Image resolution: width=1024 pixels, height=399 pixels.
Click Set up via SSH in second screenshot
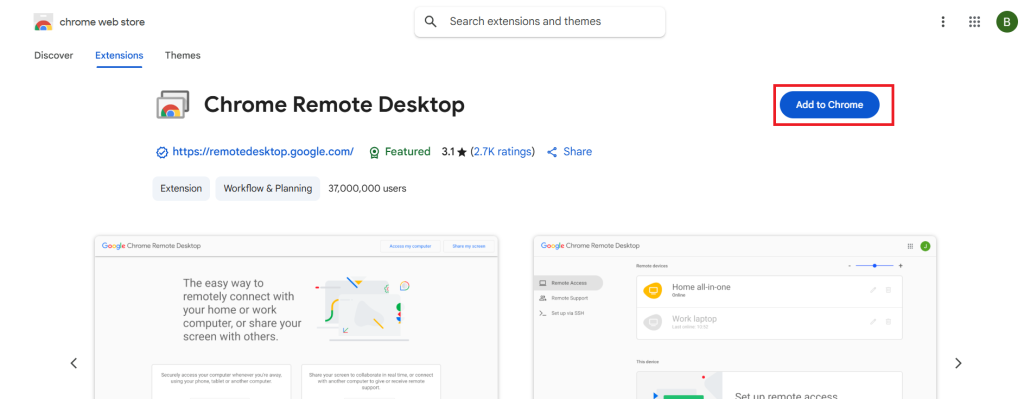tap(561, 313)
